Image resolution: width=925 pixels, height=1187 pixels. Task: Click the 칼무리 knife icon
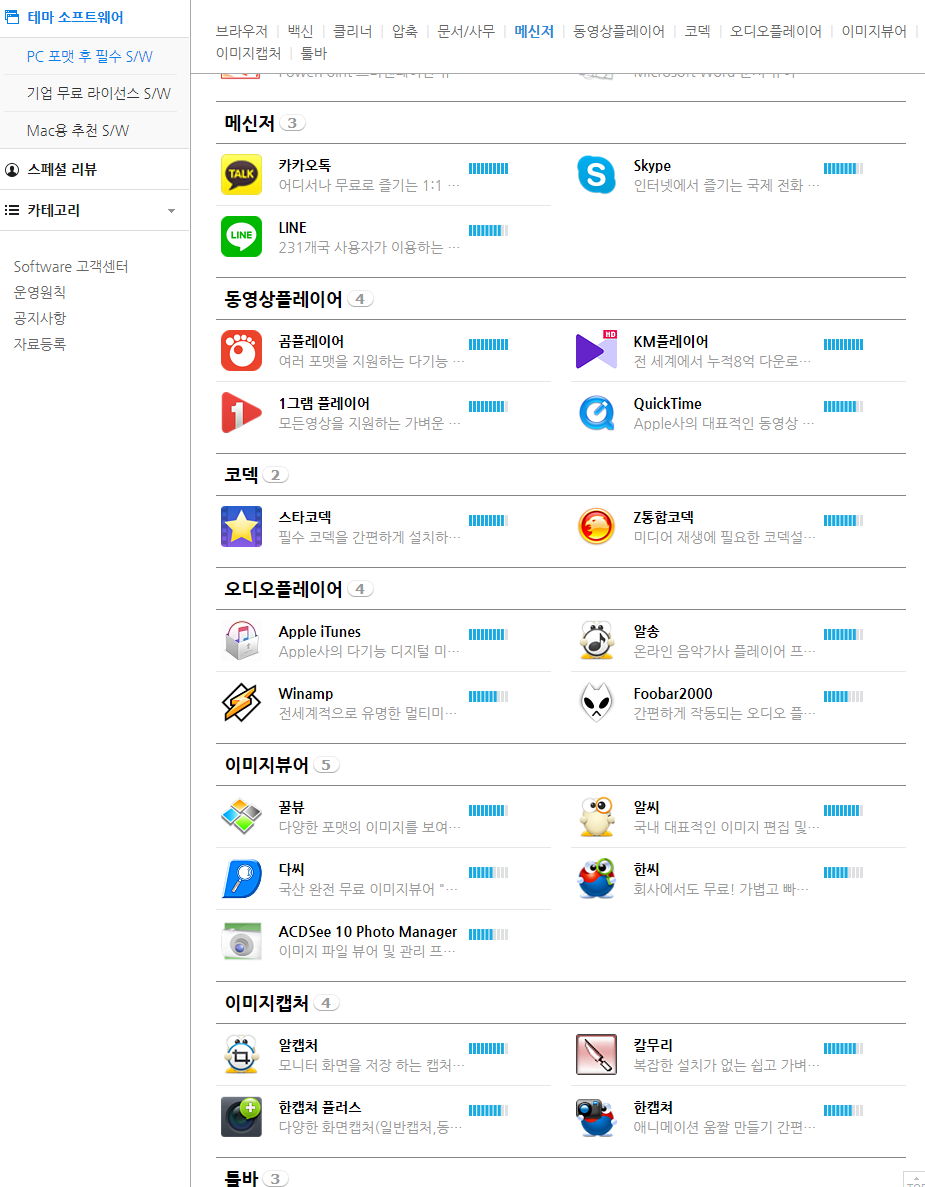(596, 1055)
